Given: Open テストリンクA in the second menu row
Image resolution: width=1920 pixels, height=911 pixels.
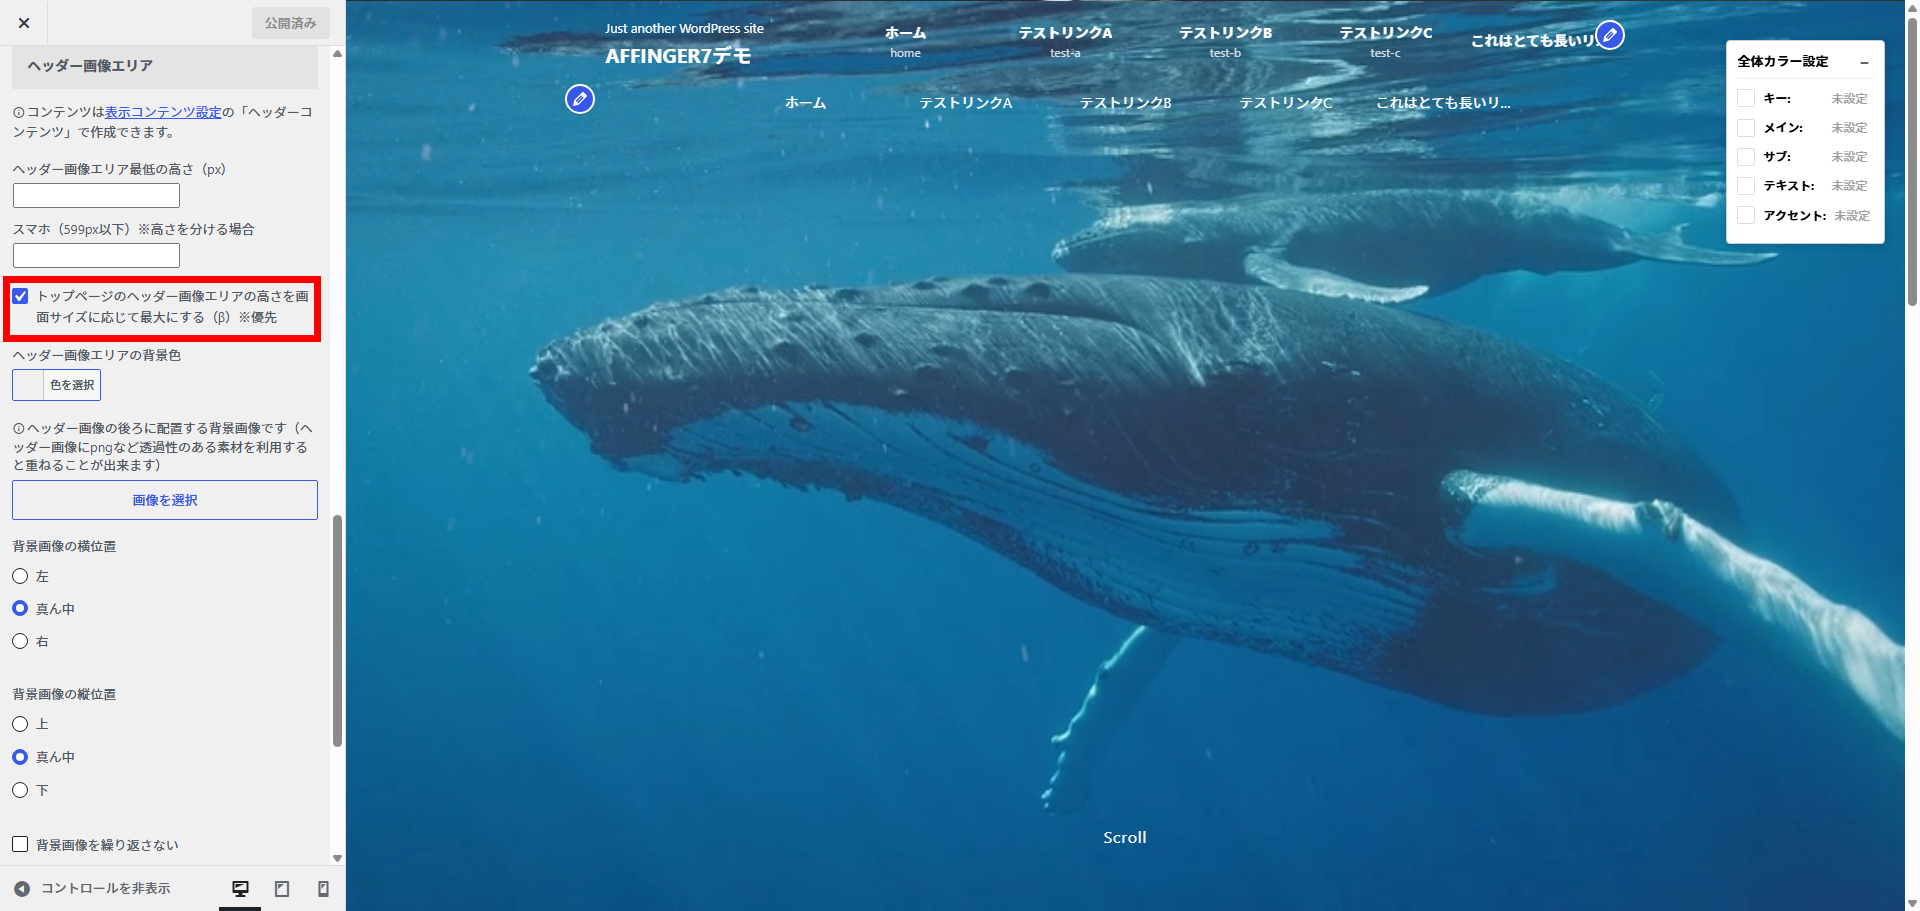Looking at the screenshot, I should coord(966,103).
